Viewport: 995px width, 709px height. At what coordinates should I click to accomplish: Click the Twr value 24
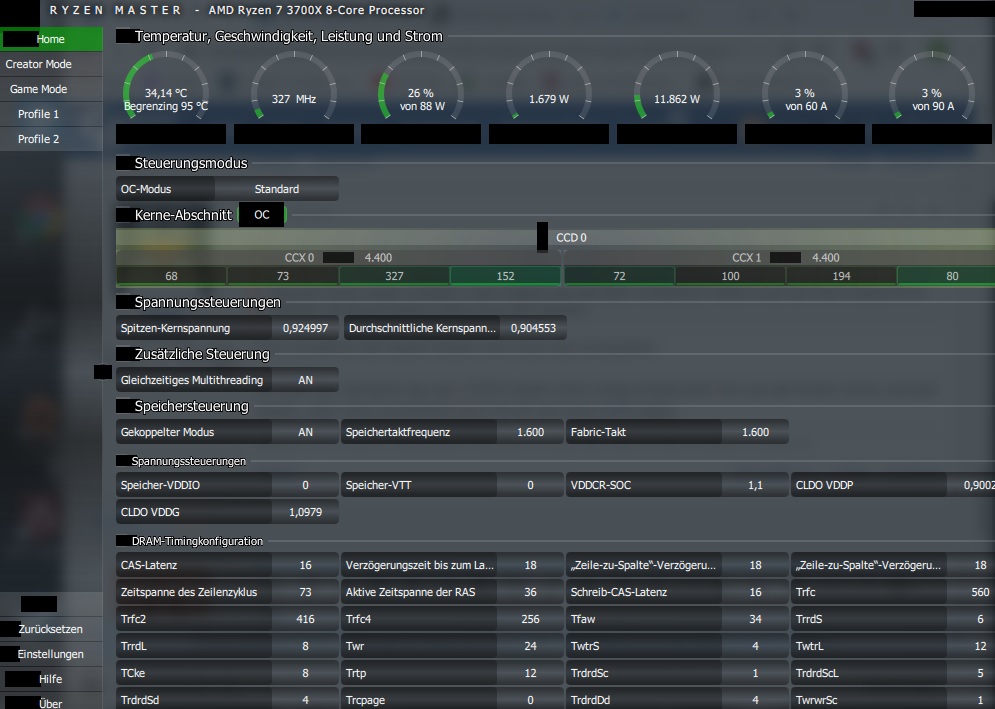point(530,646)
